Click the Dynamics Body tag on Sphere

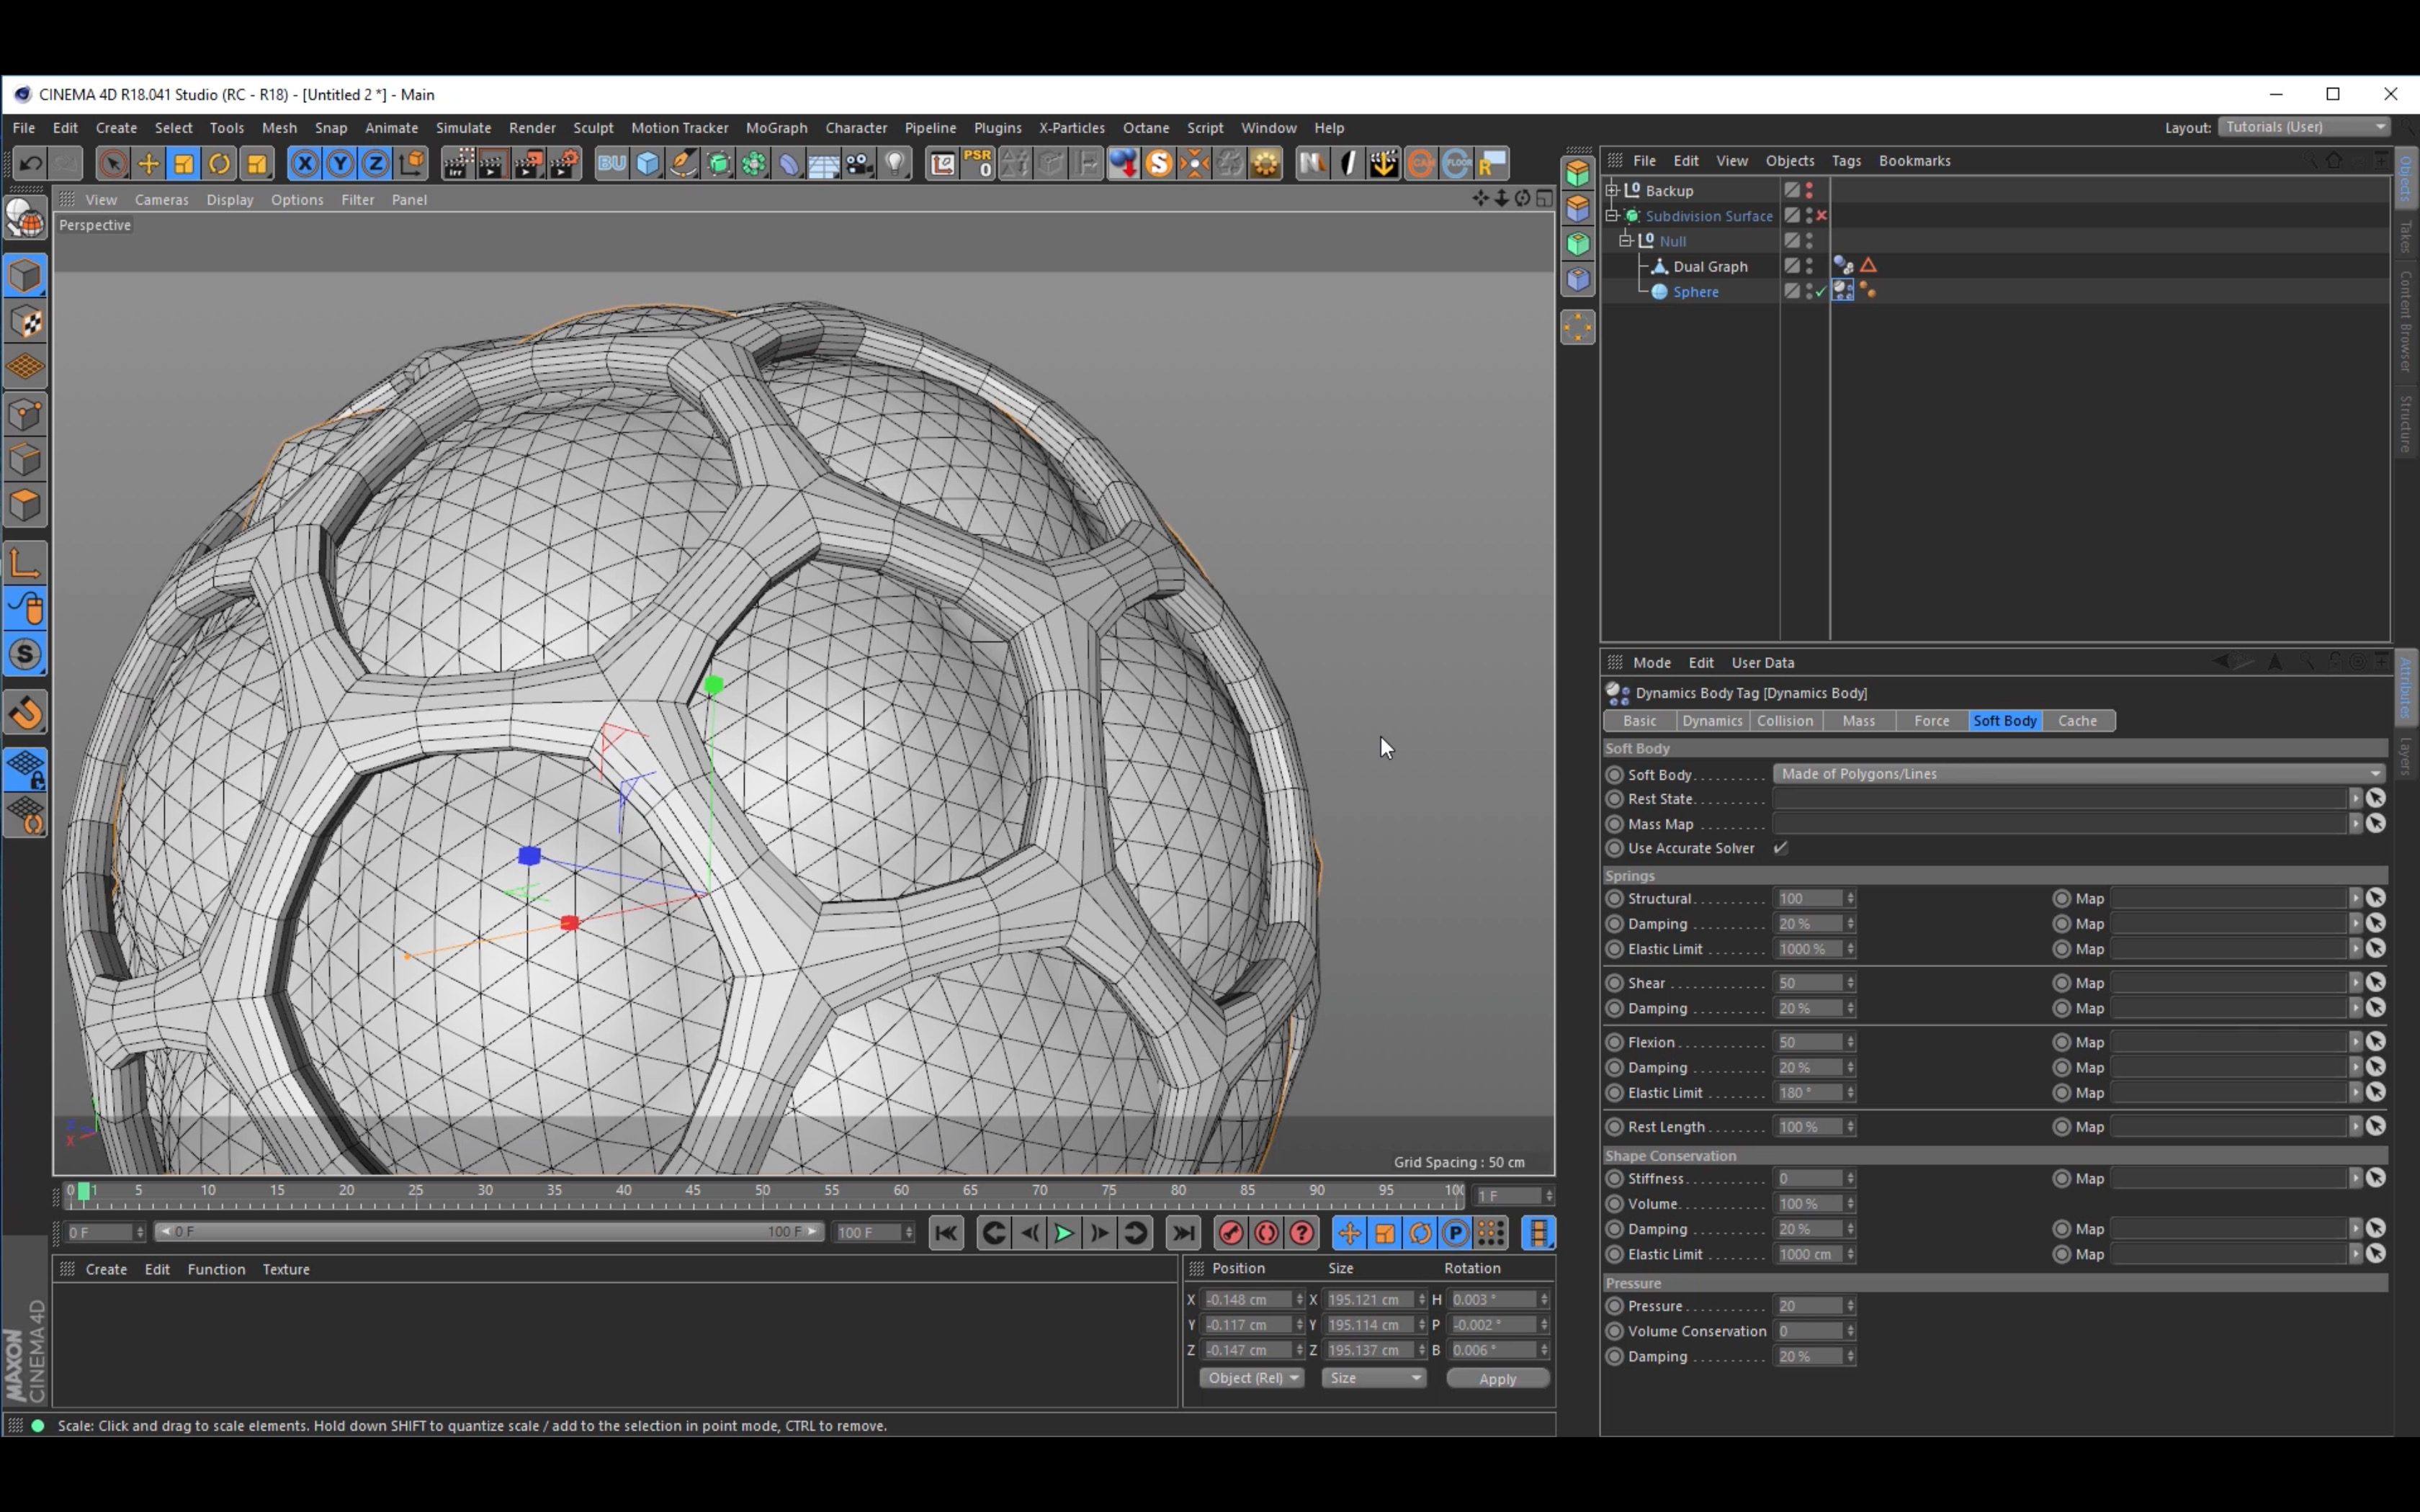pos(1842,291)
